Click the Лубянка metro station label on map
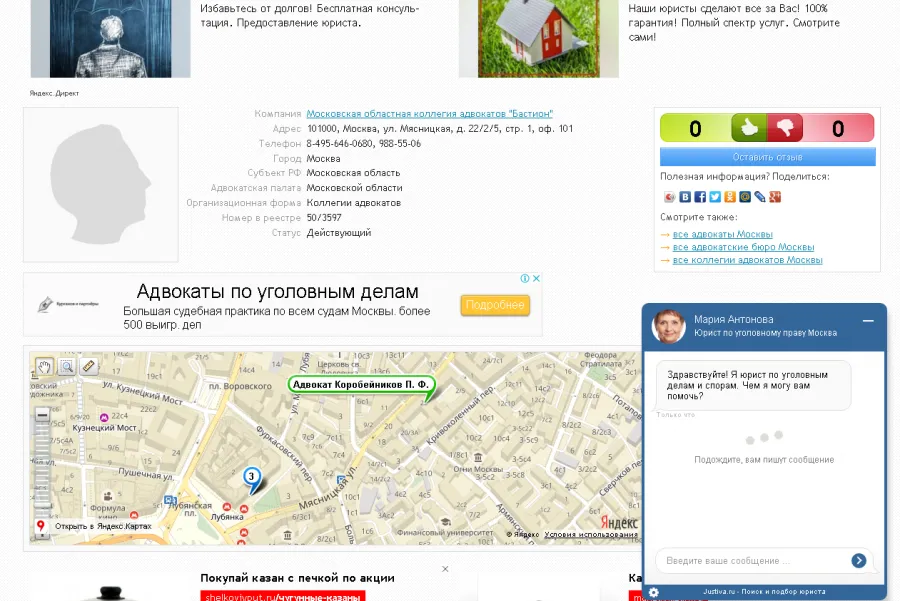900x601 pixels. point(227,517)
